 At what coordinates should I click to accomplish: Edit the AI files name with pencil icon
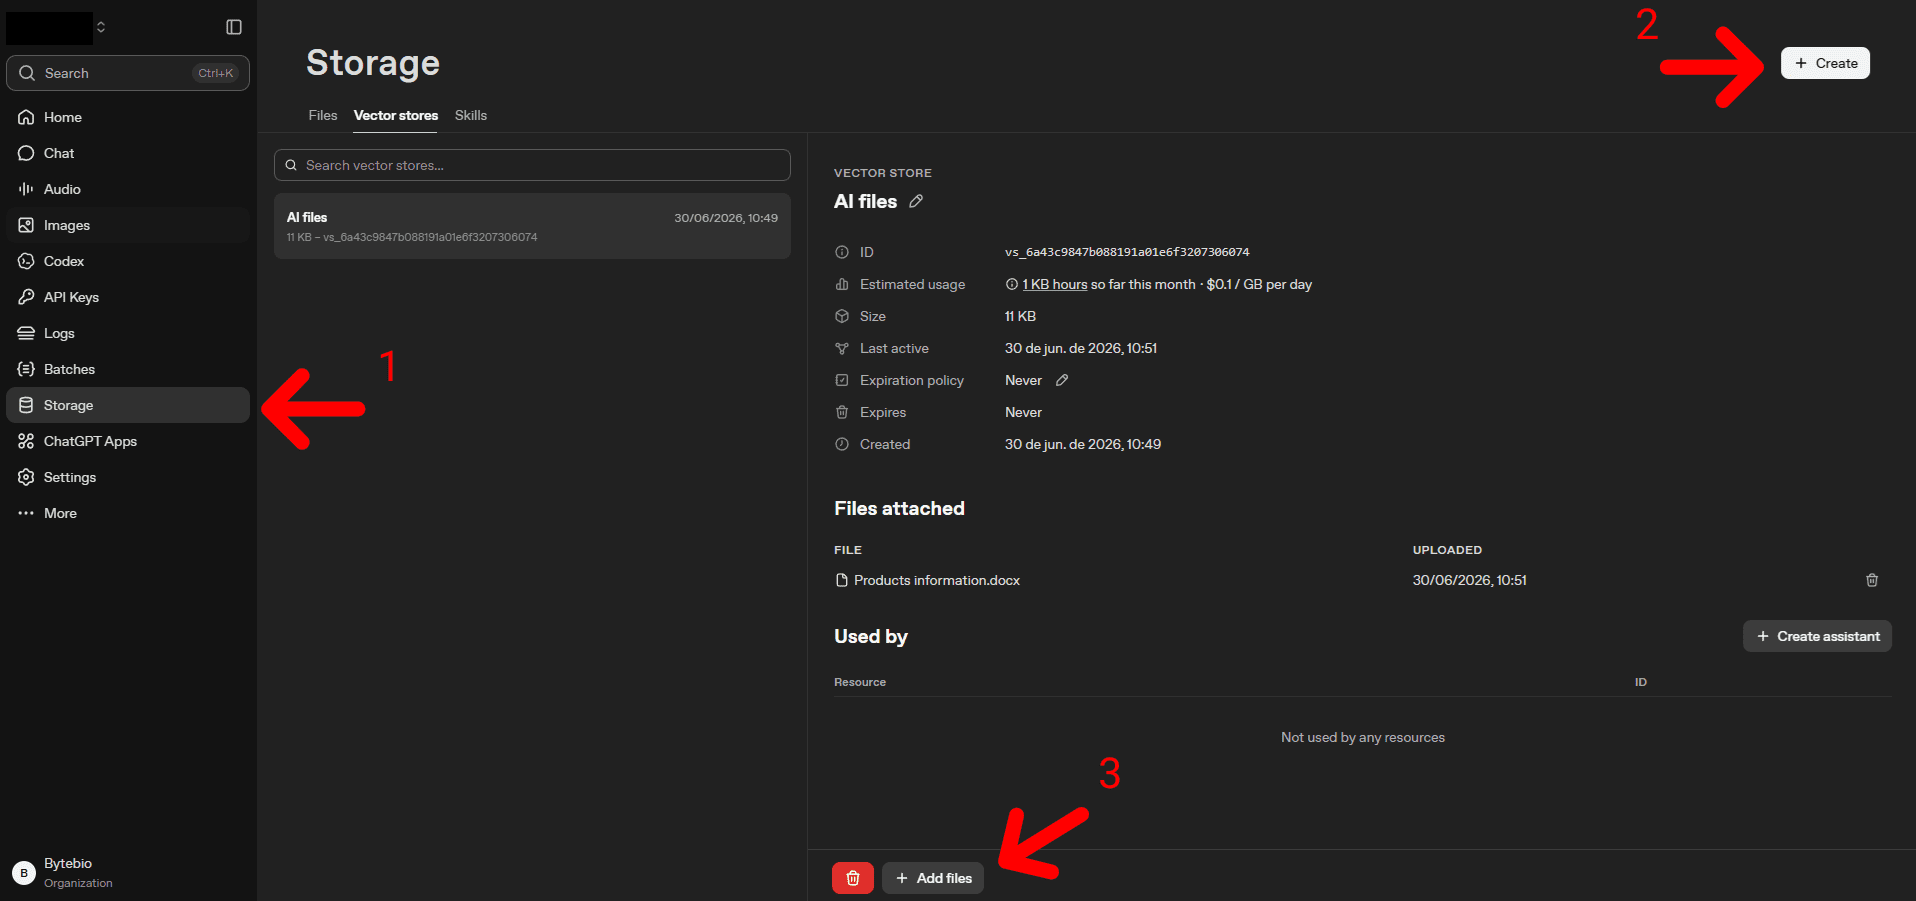pyautogui.click(x=916, y=201)
